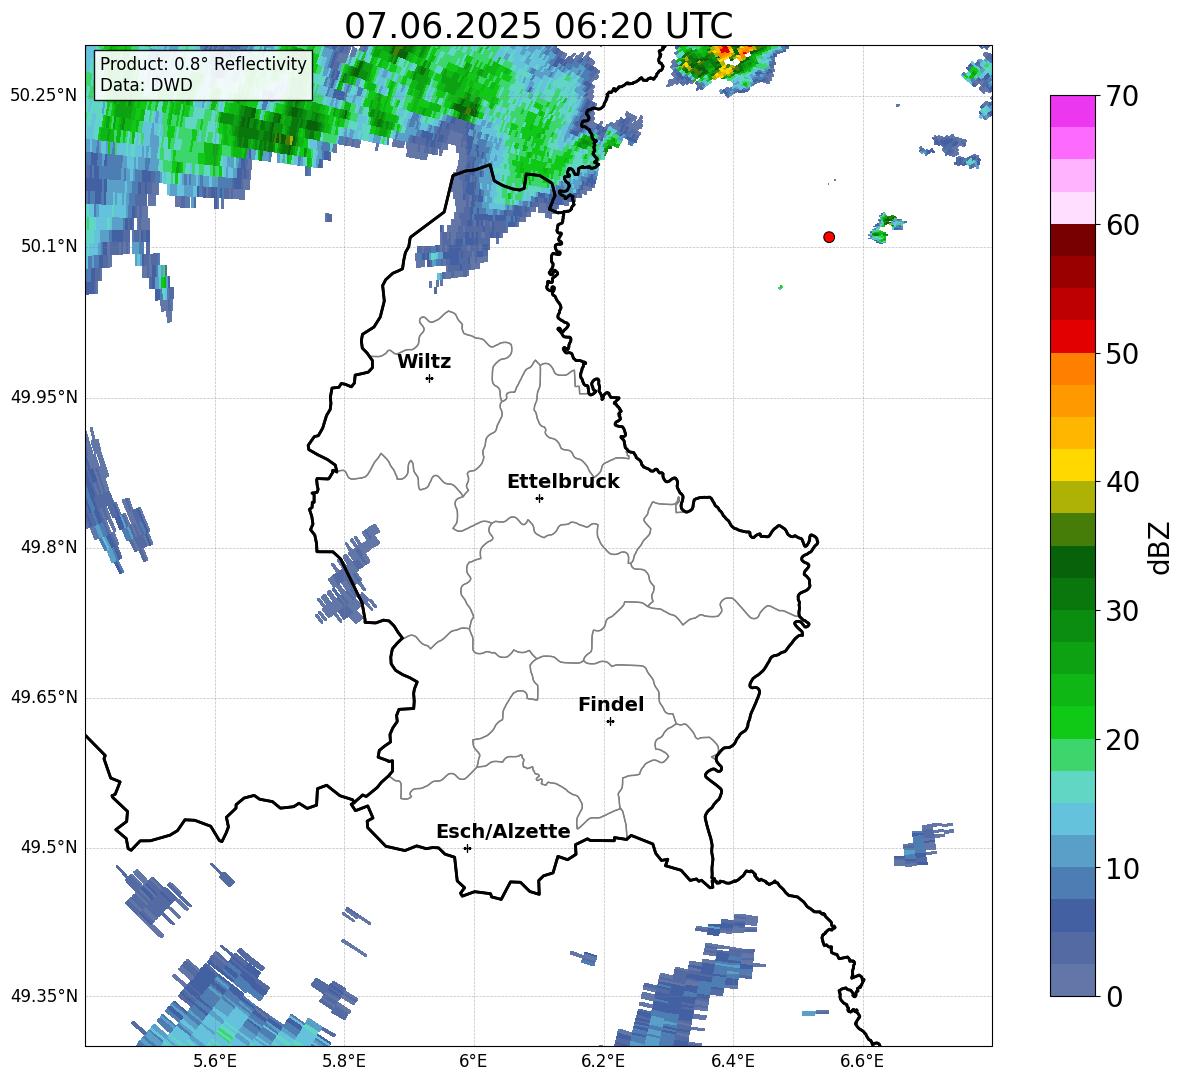
Task: Click the 40 tick on colorbar
Action: 1122,482
